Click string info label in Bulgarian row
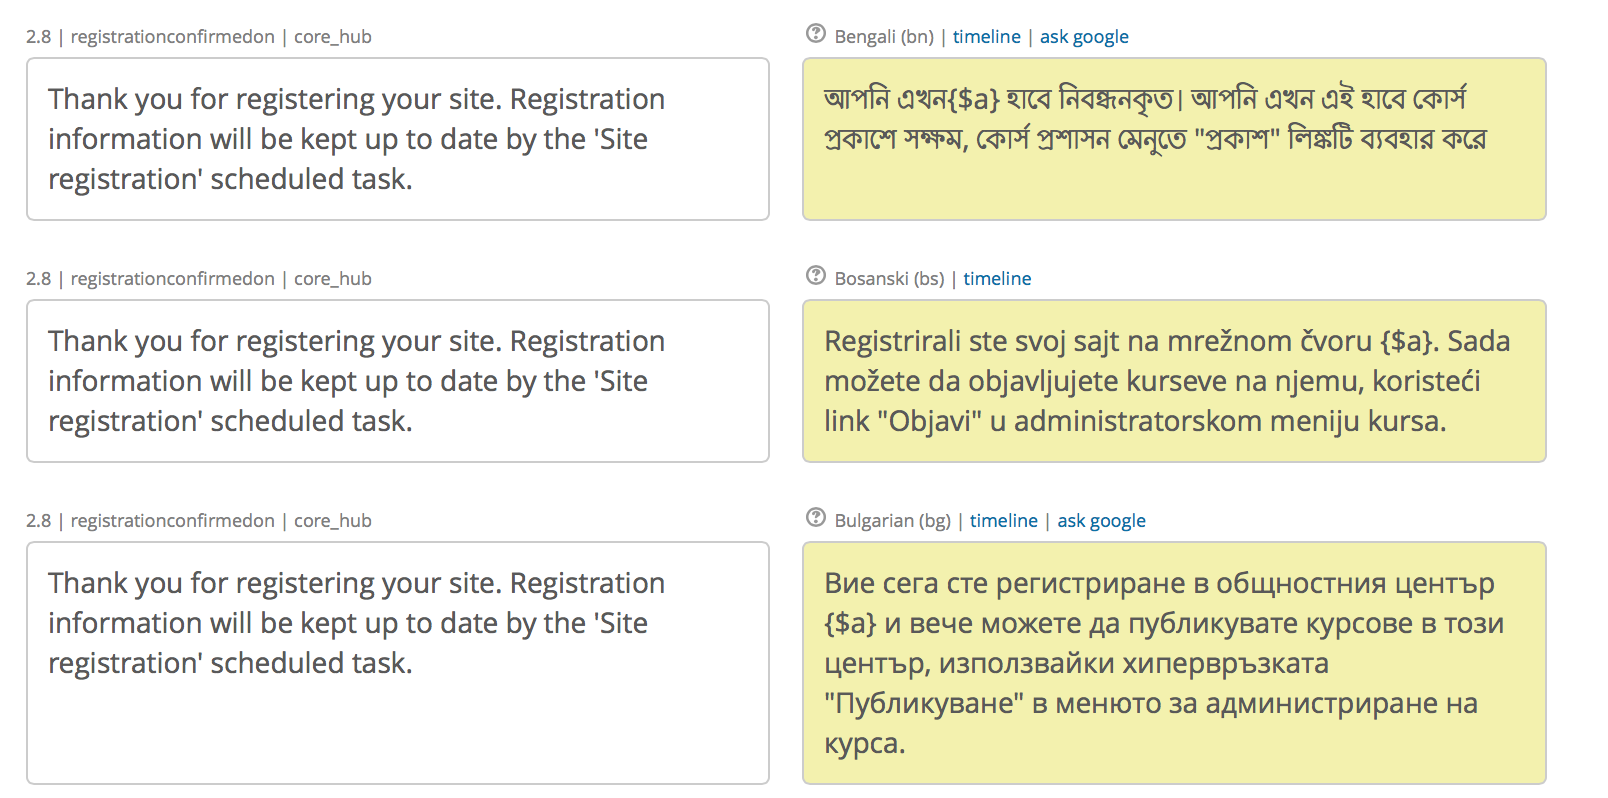 coord(199,521)
